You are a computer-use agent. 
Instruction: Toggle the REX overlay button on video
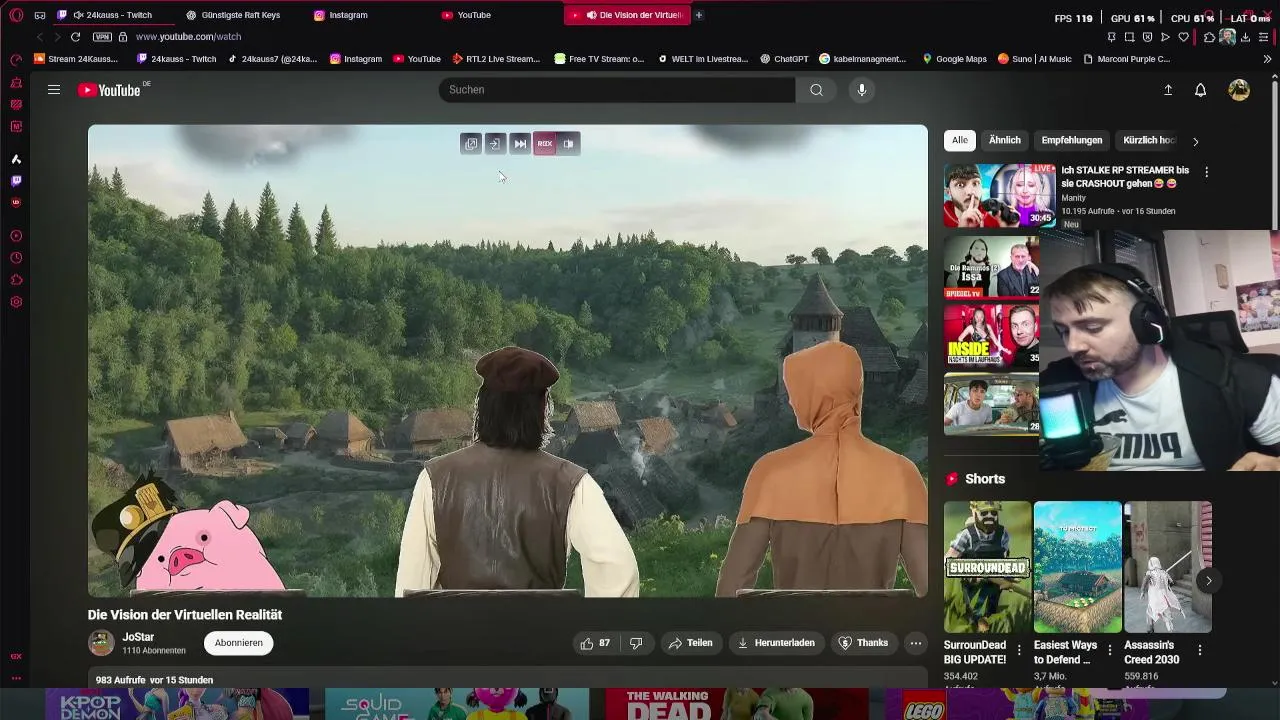(544, 144)
